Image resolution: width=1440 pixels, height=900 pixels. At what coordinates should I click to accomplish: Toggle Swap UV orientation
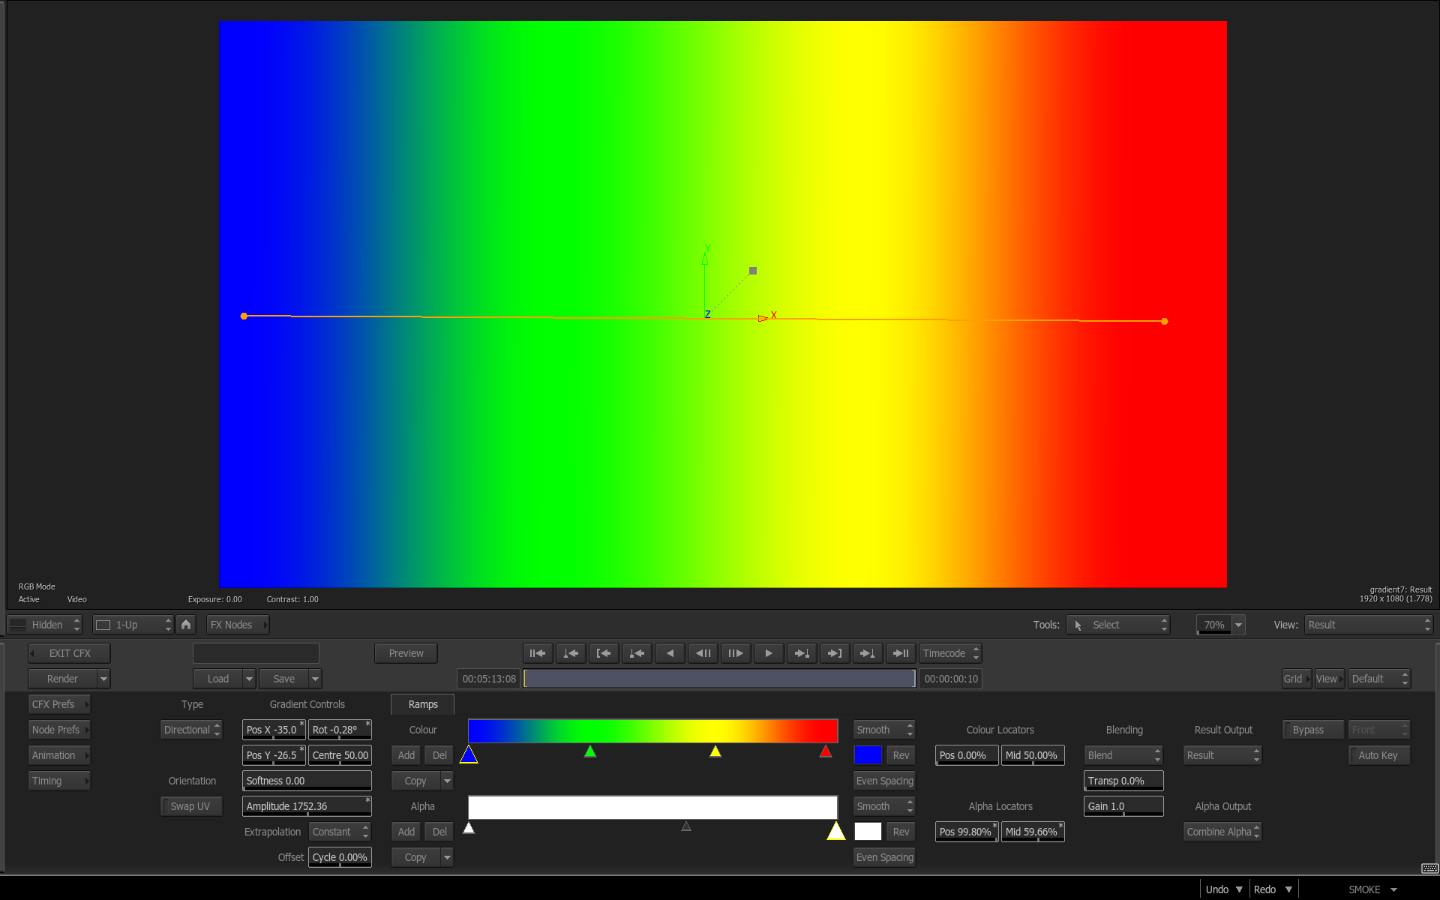pos(190,807)
